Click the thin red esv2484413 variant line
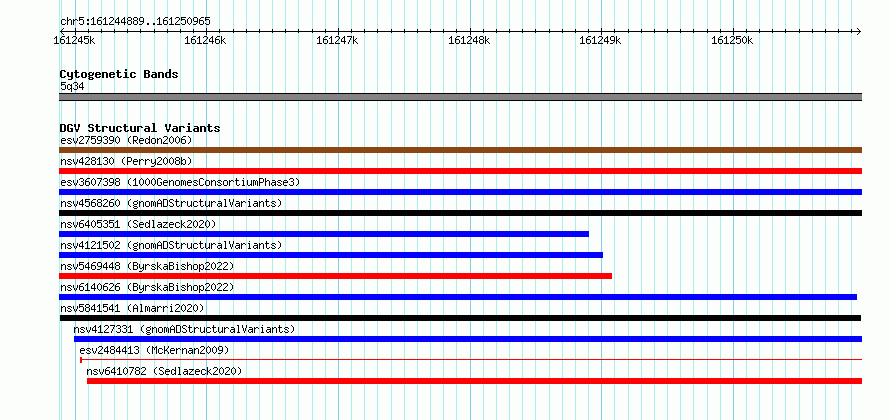Image resolution: width=890 pixels, height=420 pixels. (471, 359)
